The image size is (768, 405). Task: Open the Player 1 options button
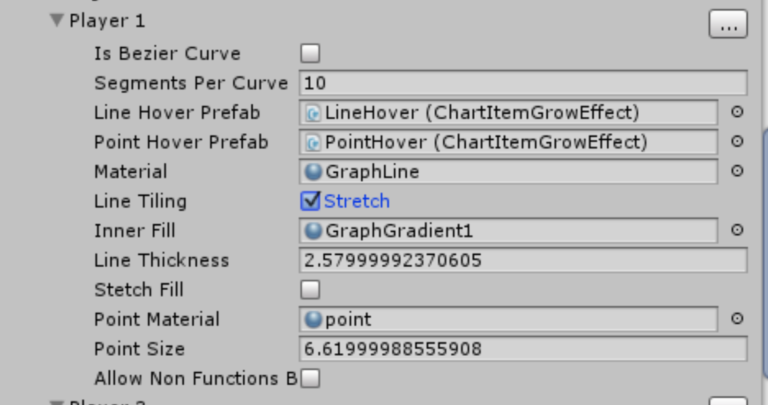click(x=728, y=24)
